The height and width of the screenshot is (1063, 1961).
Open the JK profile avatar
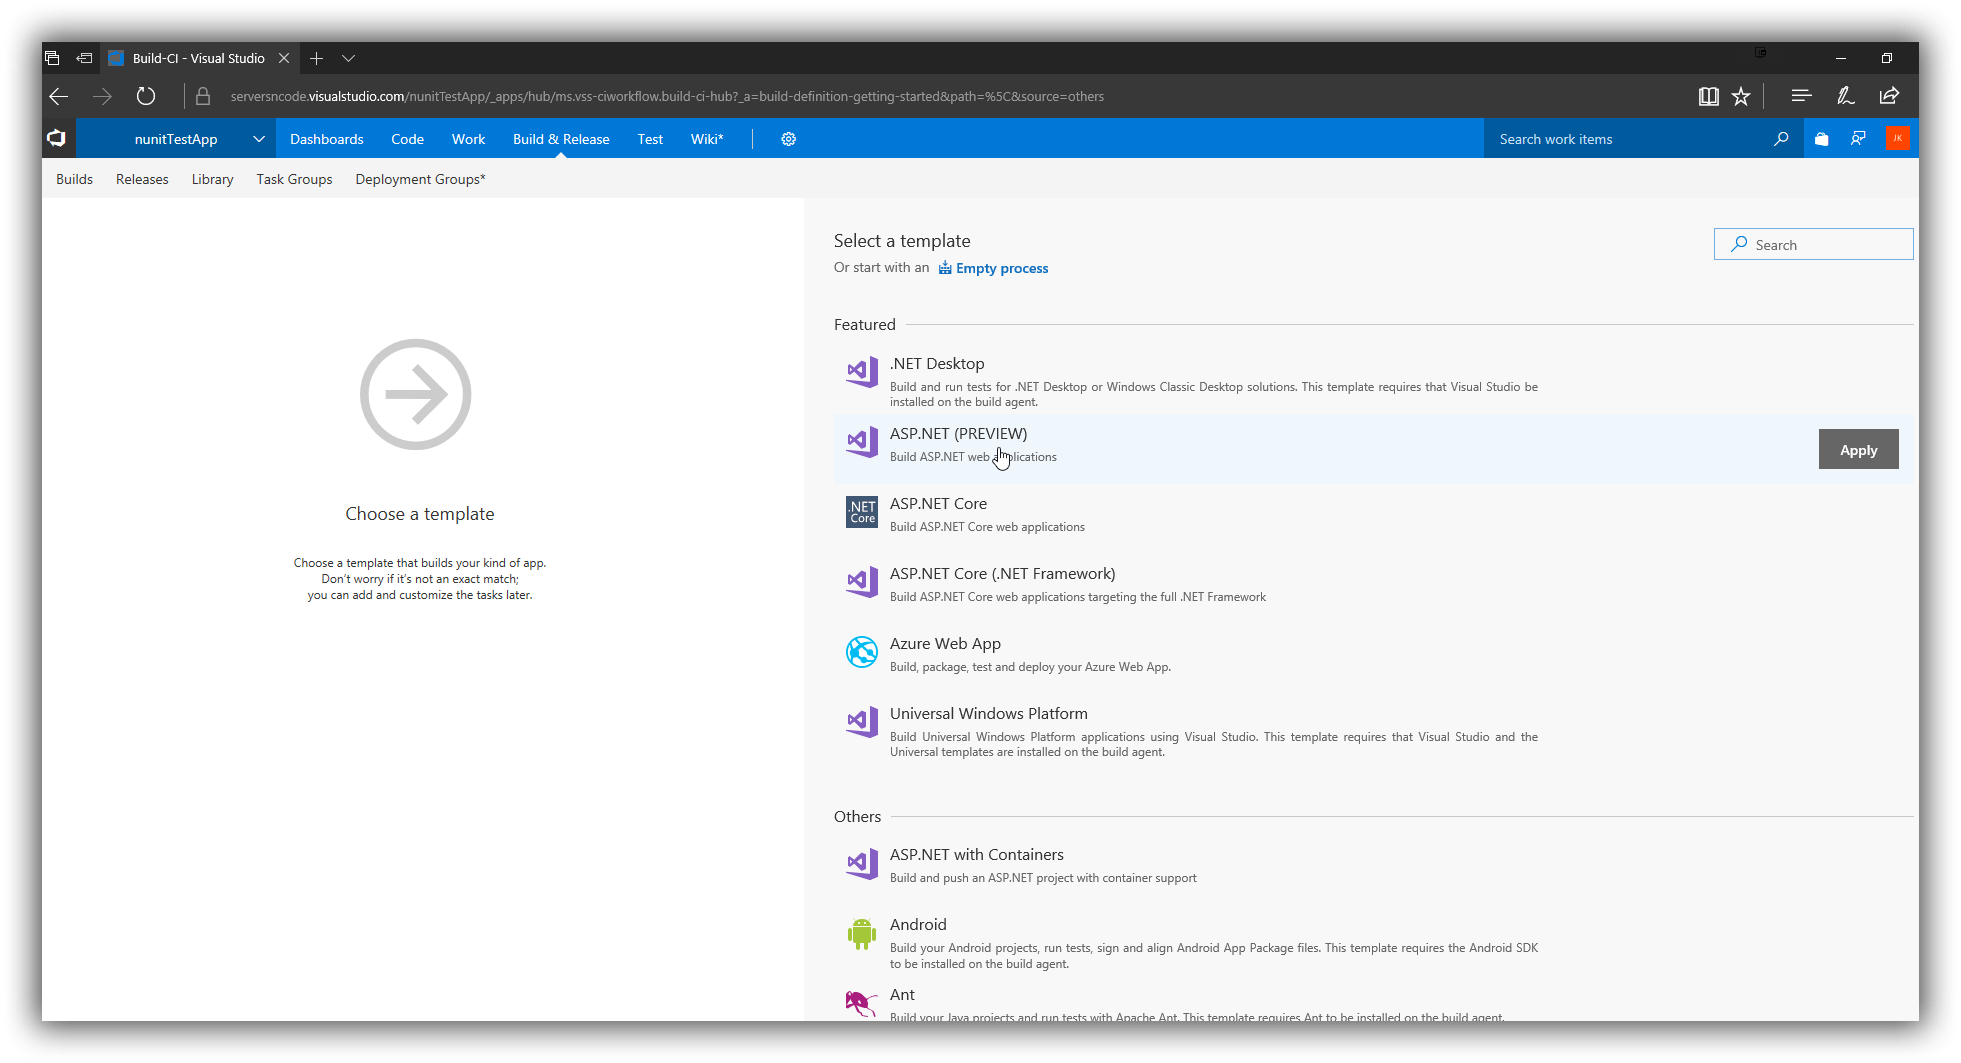pyautogui.click(x=1897, y=138)
